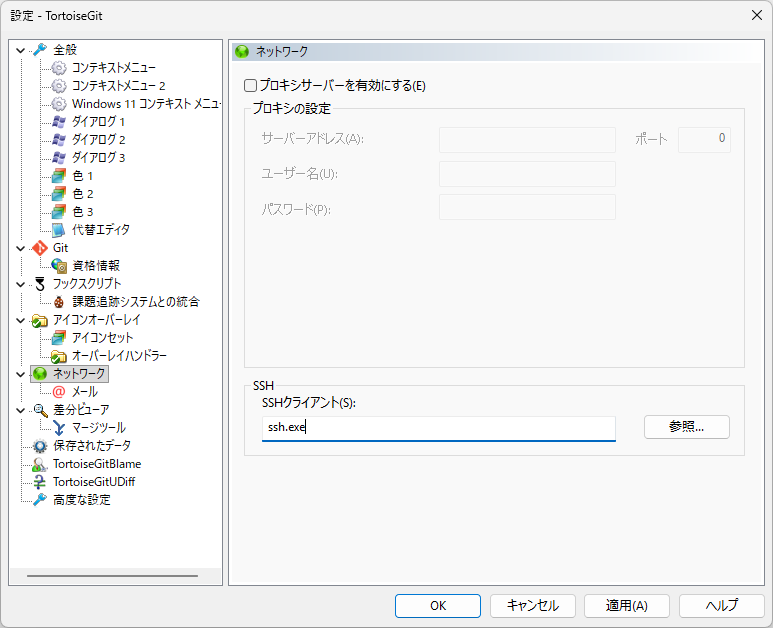
Task: Select TortoiseGitBlame in settings tree
Action: (x=97, y=464)
